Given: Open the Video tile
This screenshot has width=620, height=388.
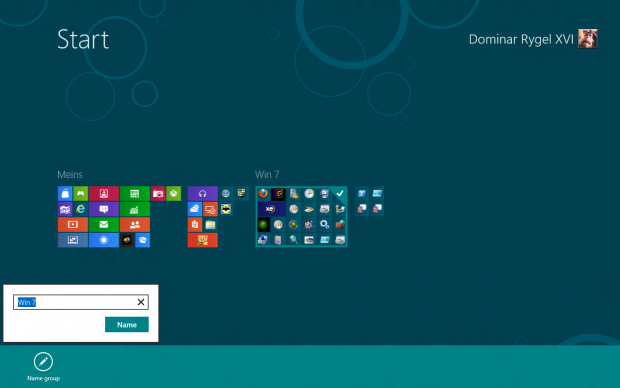Looking at the screenshot, I should tap(73, 224).
